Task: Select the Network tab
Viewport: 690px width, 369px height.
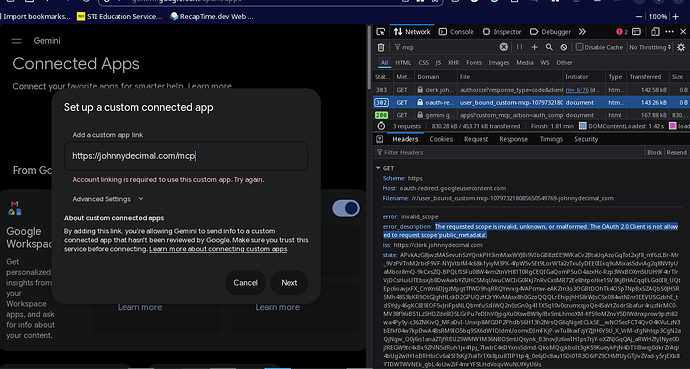Action: [x=412, y=32]
